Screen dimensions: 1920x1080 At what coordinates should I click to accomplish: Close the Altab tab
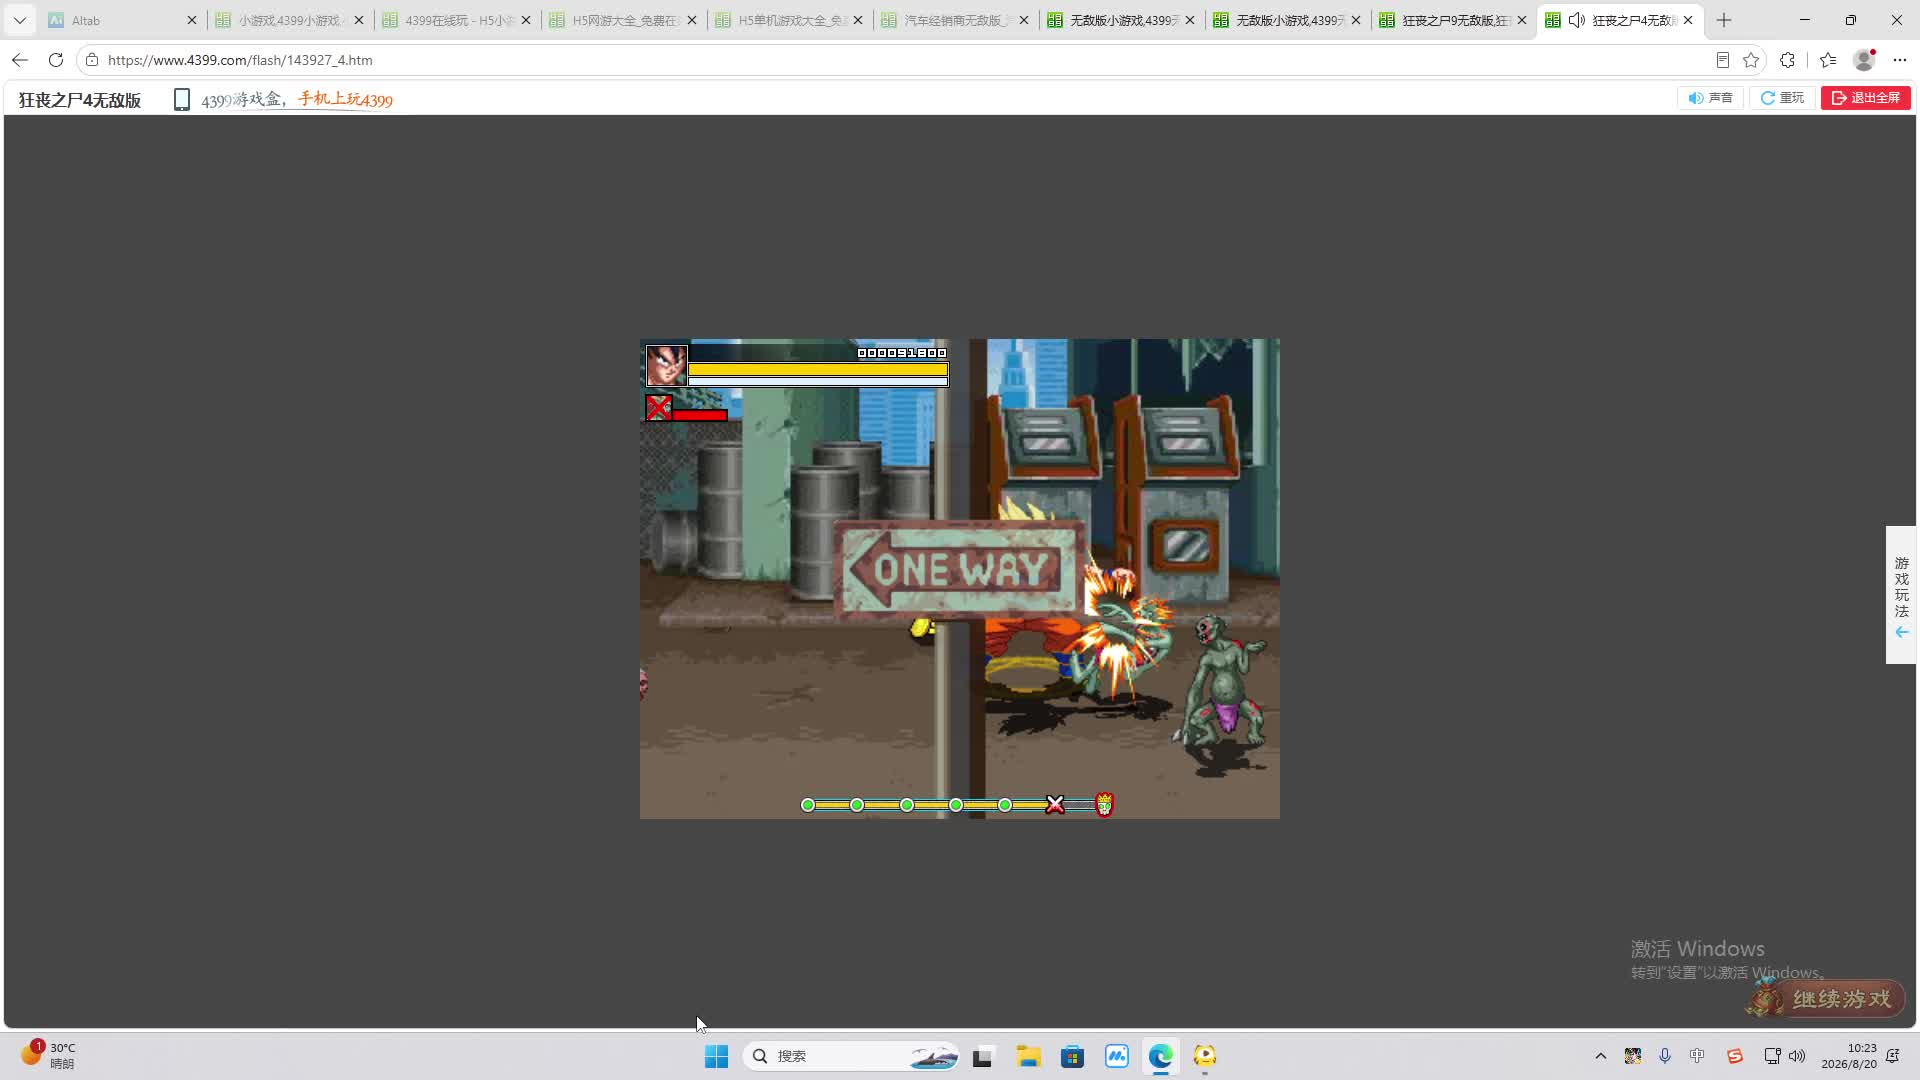point(192,20)
